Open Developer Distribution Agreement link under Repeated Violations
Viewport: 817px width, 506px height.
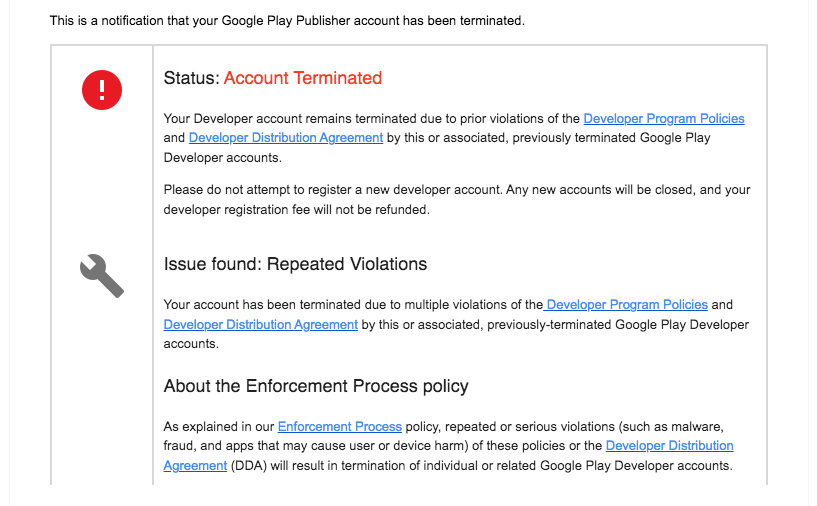[x=260, y=324]
